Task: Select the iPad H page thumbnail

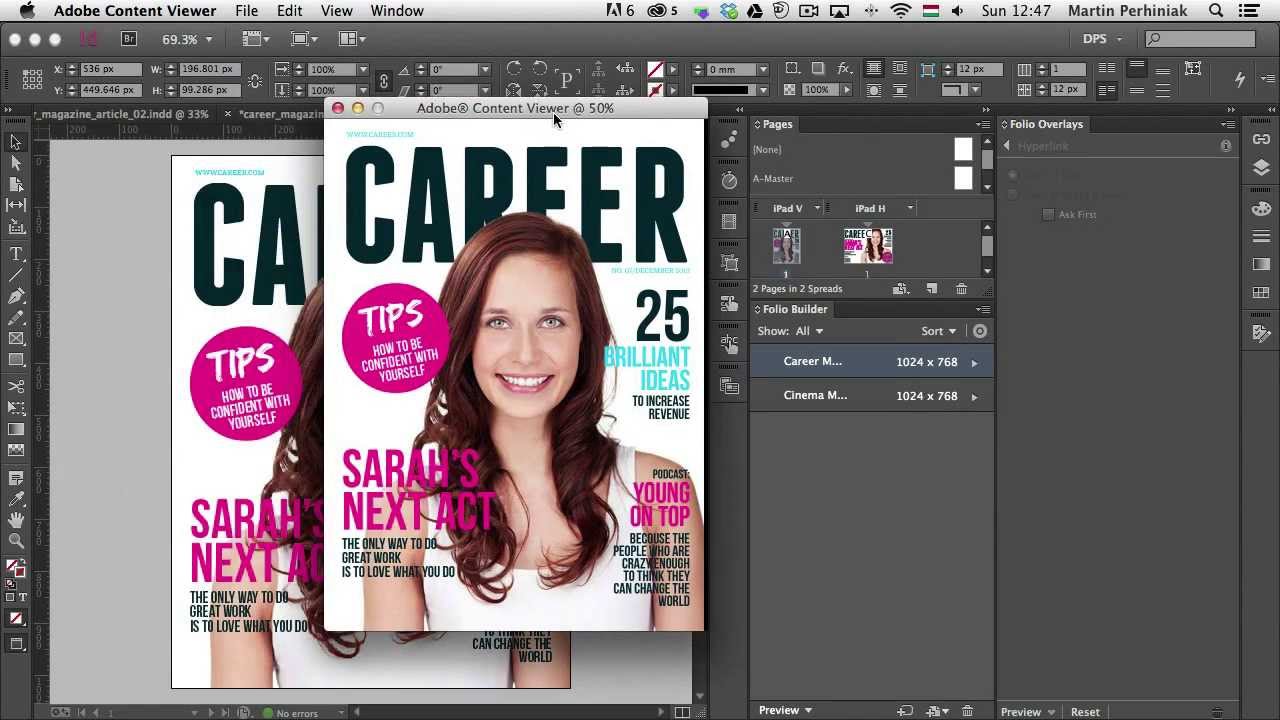Action: (x=867, y=246)
